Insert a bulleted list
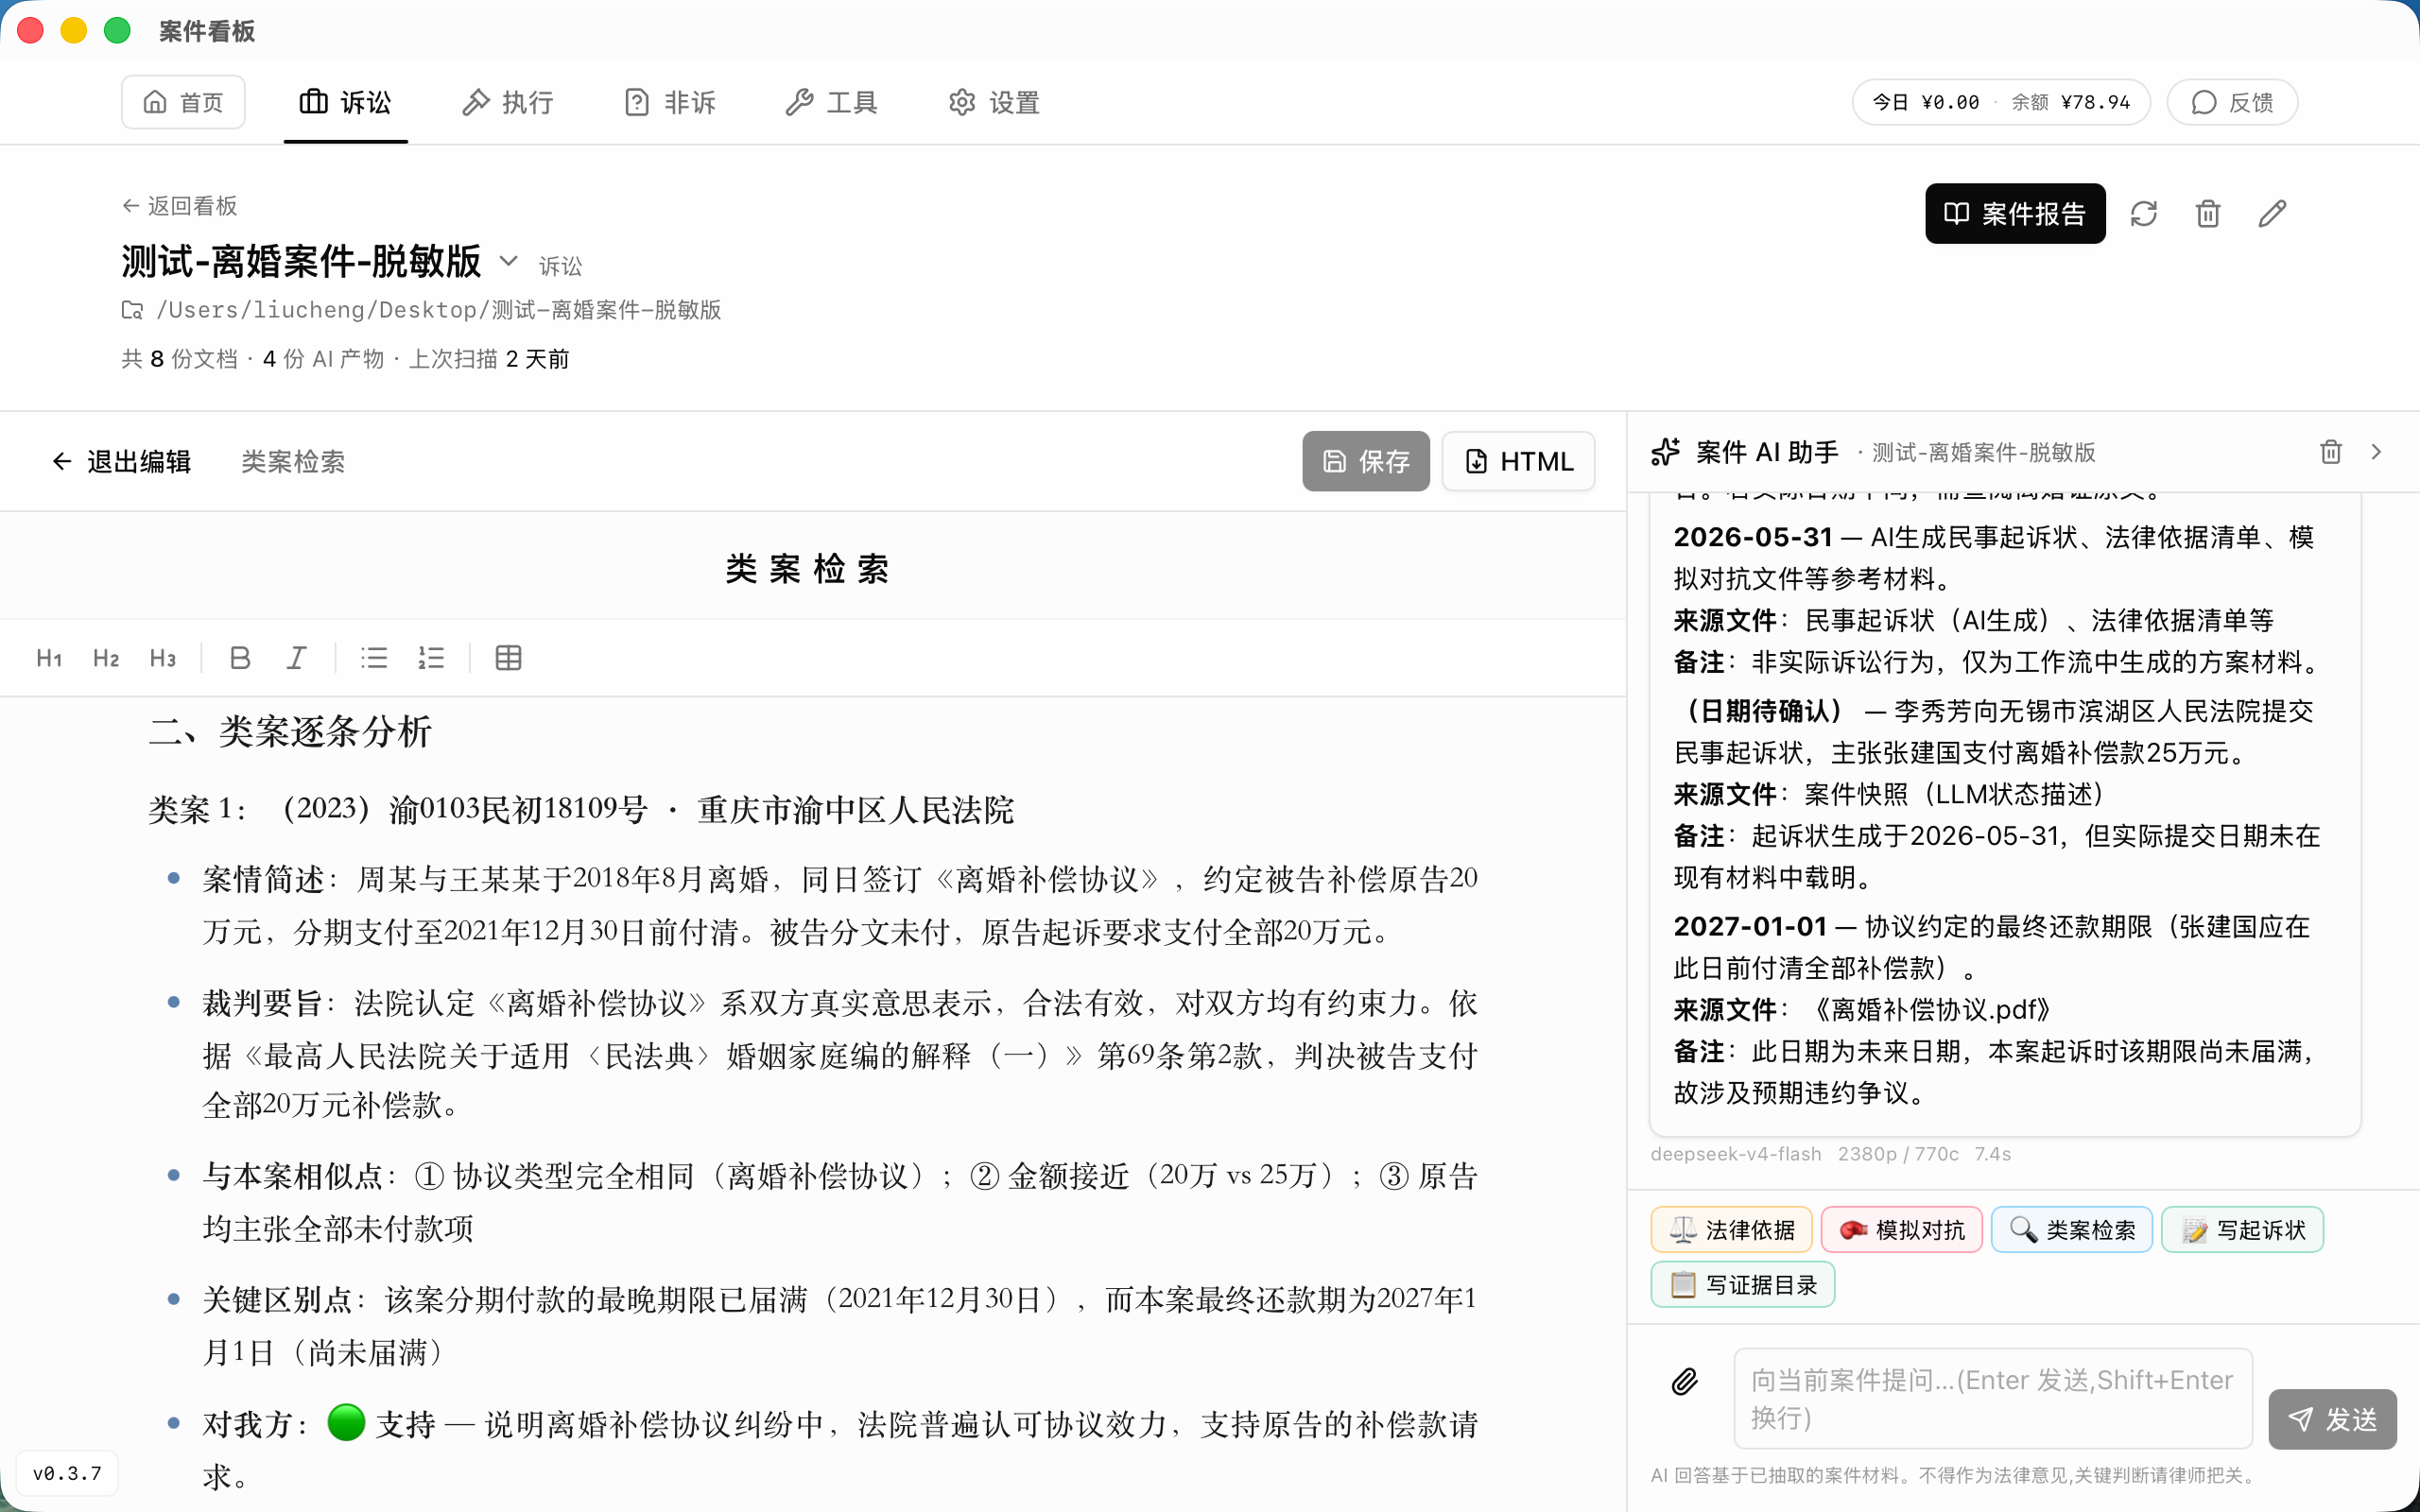The height and width of the screenshot is (1512, 2420). [x=374, y=658]
